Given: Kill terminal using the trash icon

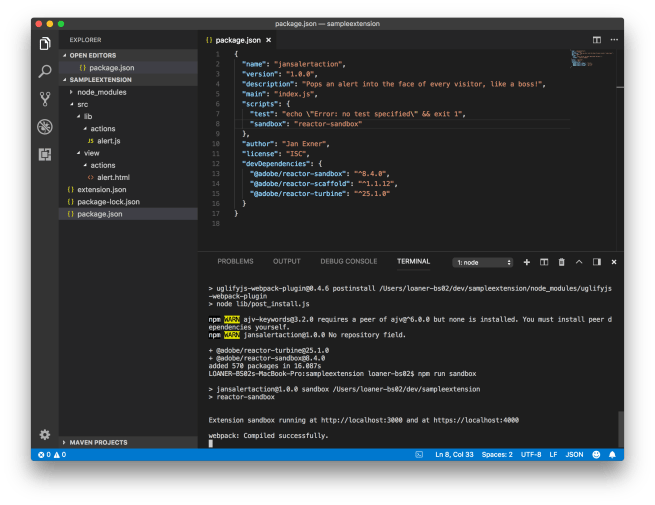Looking at the screenshot, I should (561, 262).
